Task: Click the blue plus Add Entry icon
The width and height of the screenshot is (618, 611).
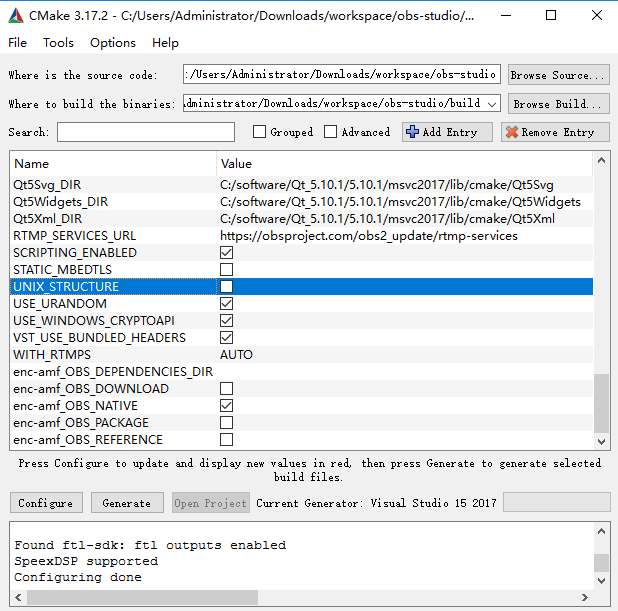Action: [412, 132]
